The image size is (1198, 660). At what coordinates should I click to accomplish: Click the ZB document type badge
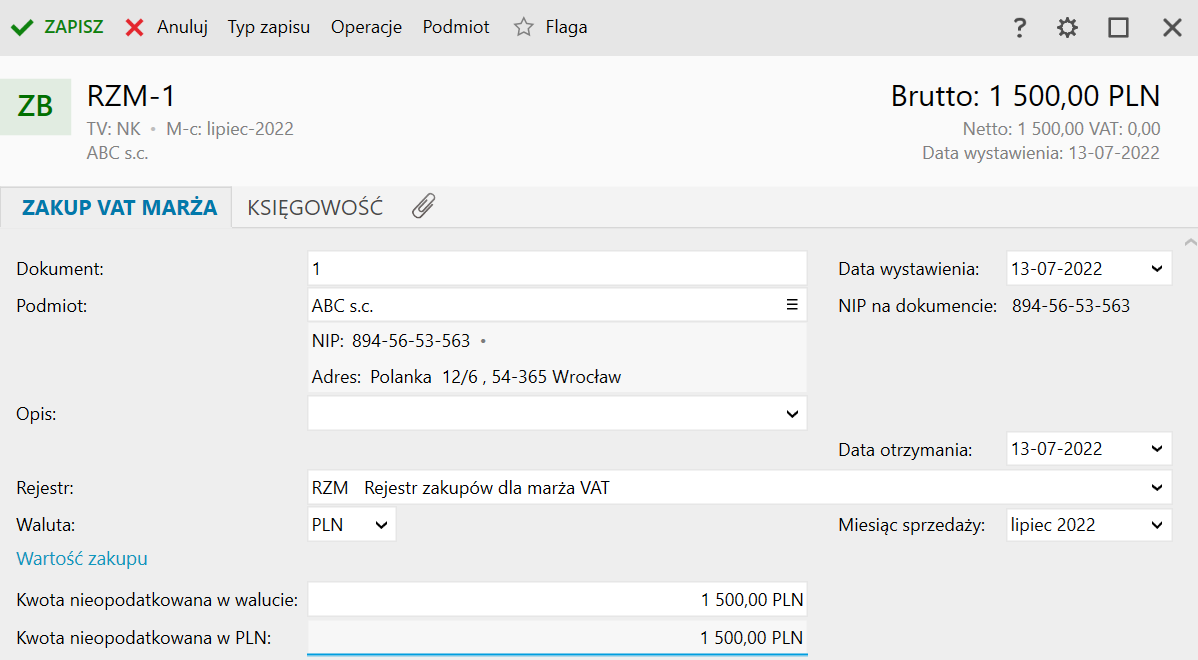36,106
